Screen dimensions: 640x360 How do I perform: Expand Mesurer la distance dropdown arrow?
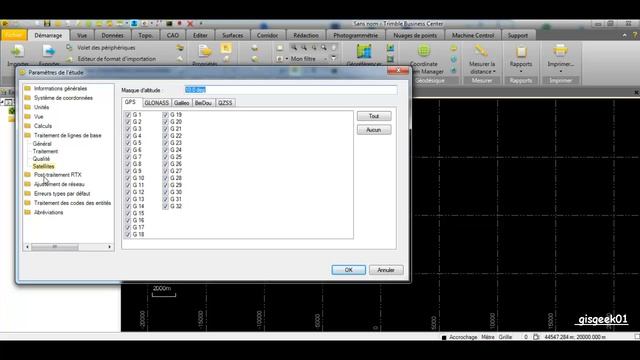(x=494, y=72)
